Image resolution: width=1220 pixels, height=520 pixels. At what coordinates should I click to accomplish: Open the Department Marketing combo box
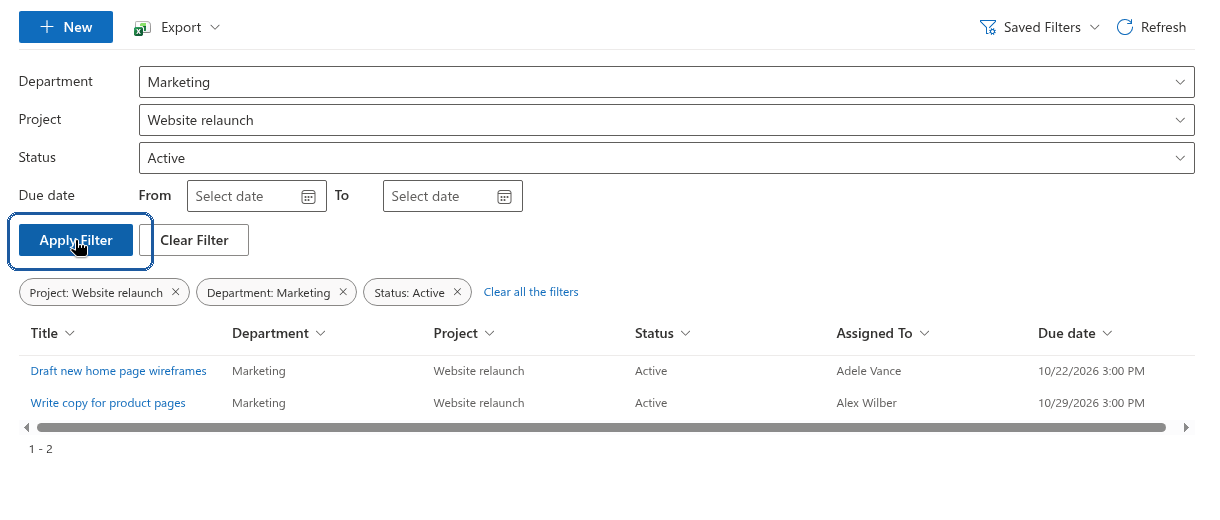click(666, 82)
